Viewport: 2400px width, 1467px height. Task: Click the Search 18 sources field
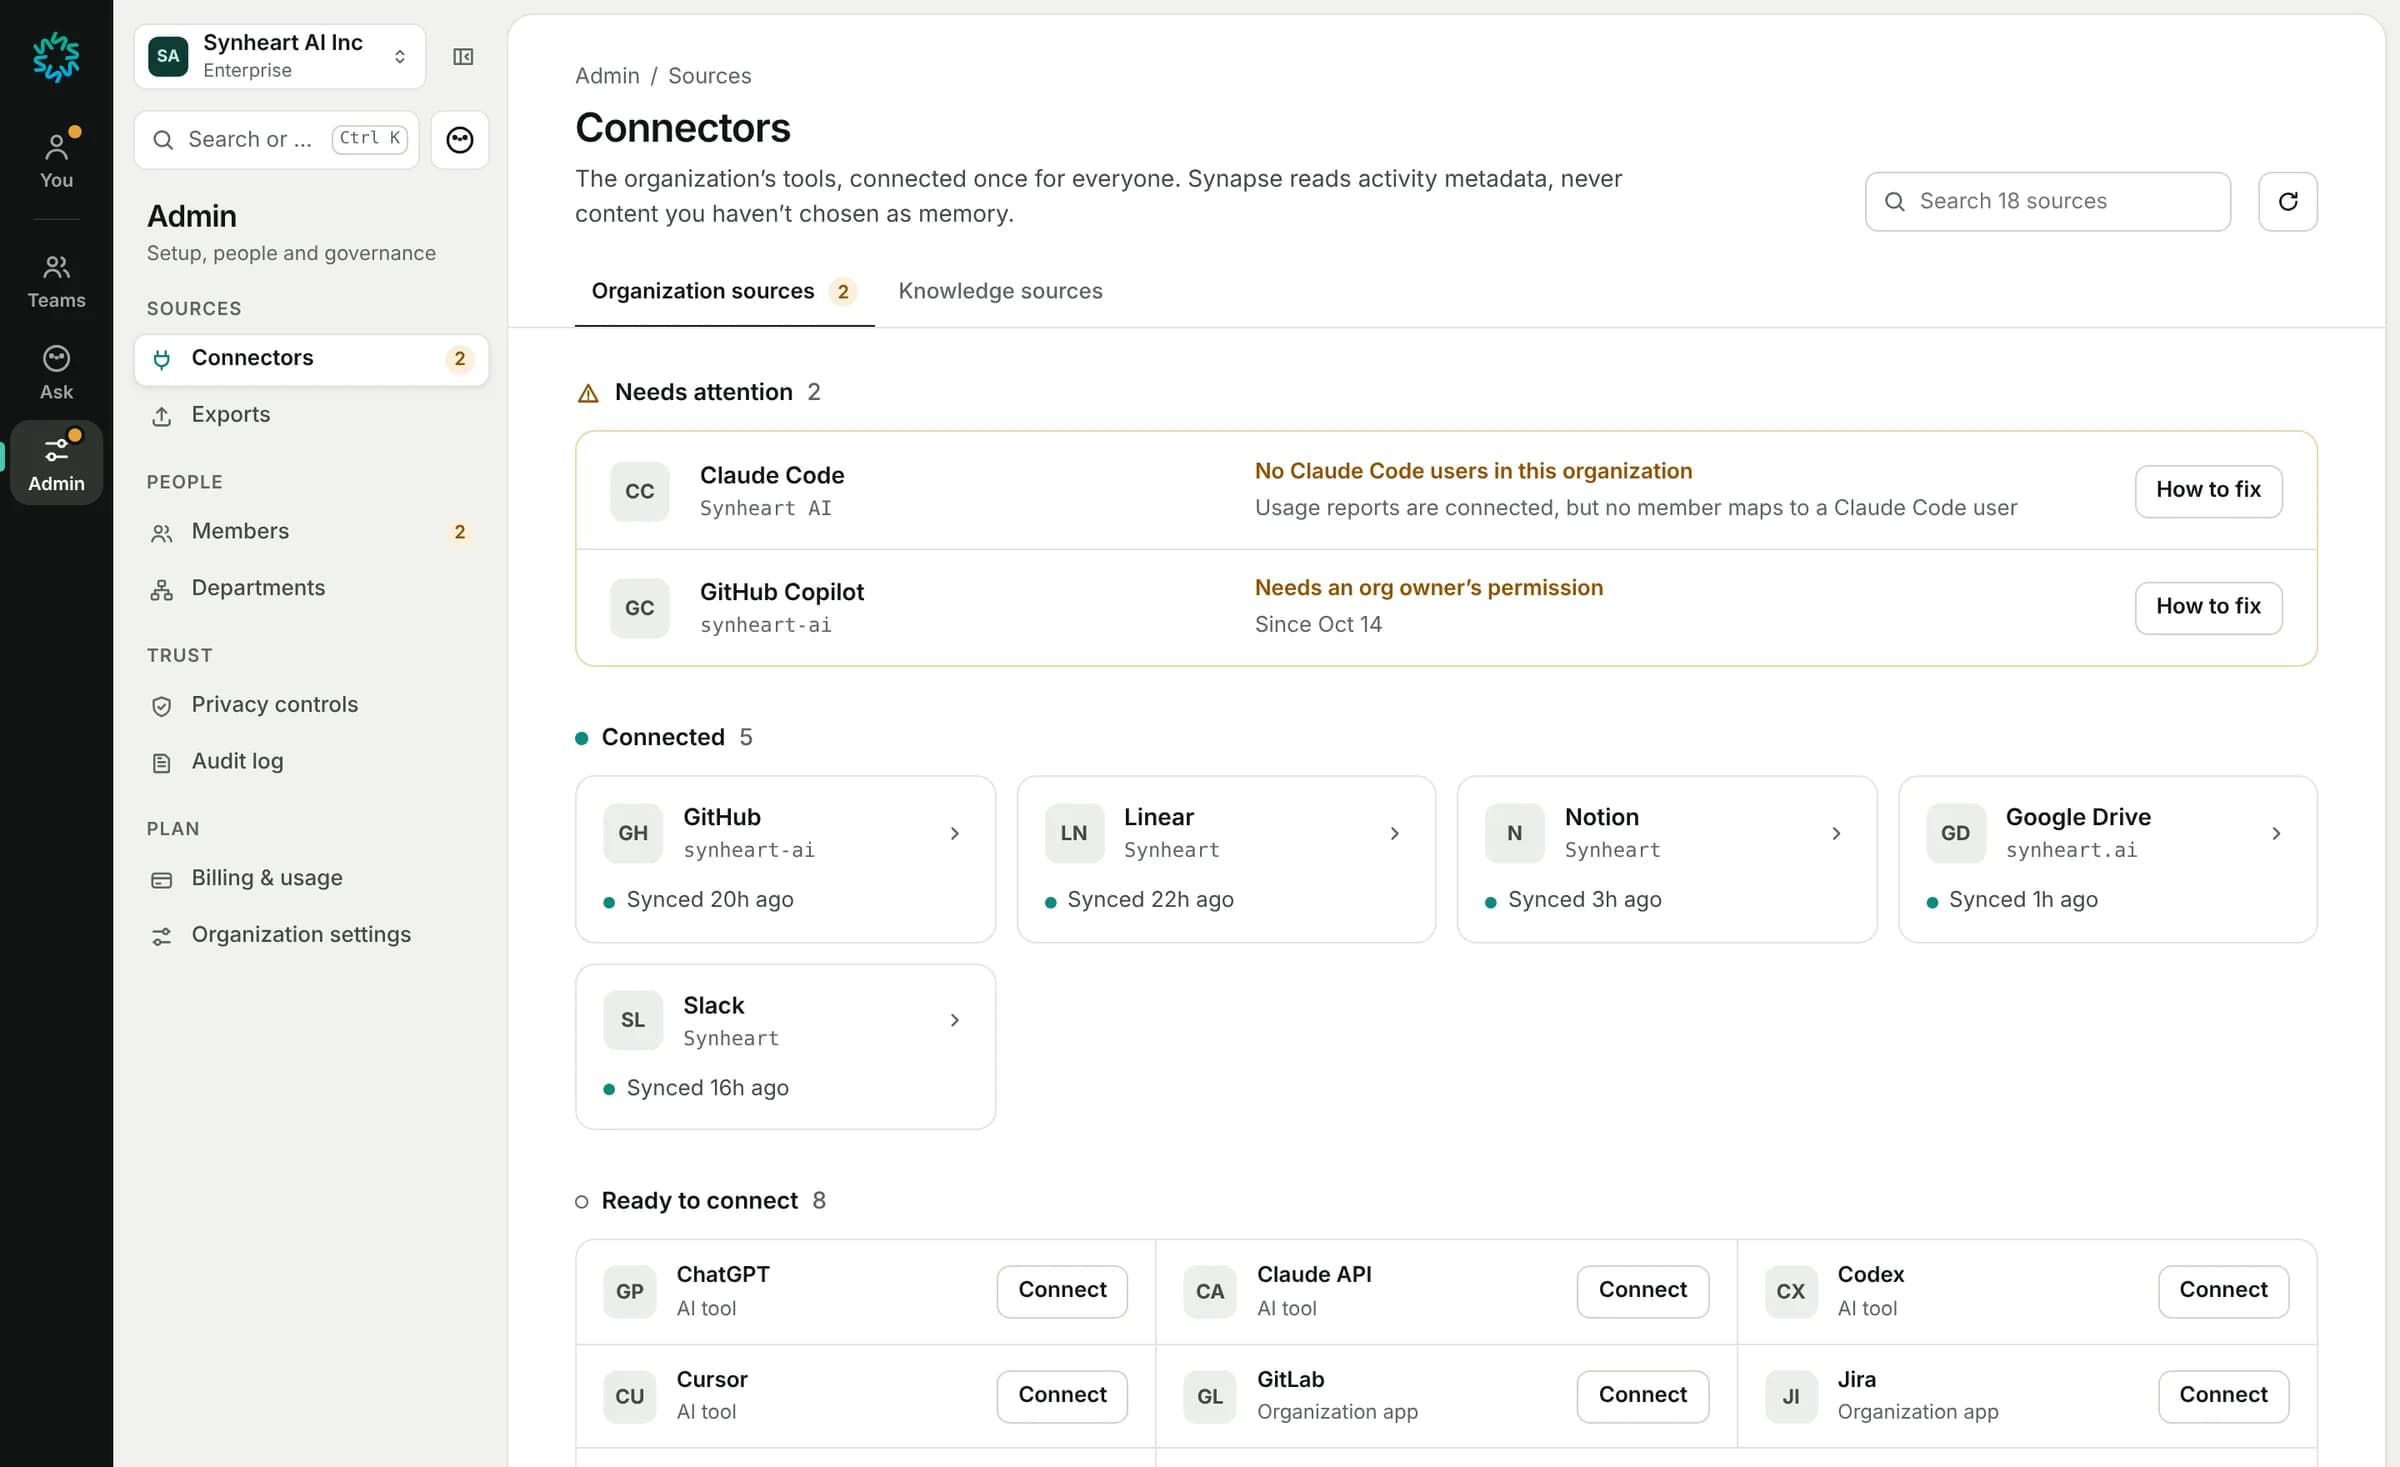tap(2047, 202)
